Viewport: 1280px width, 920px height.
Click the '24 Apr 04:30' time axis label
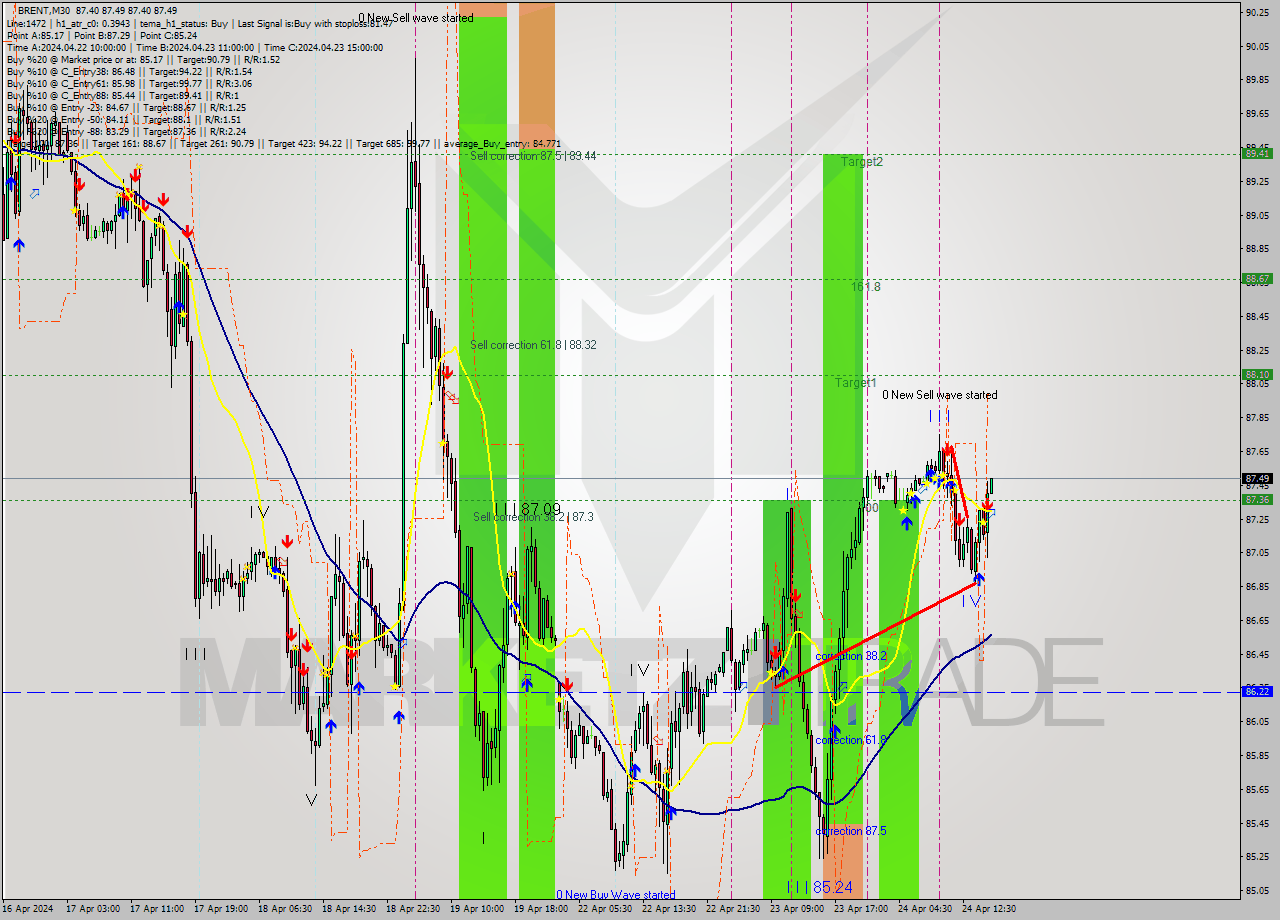(925, 909)
